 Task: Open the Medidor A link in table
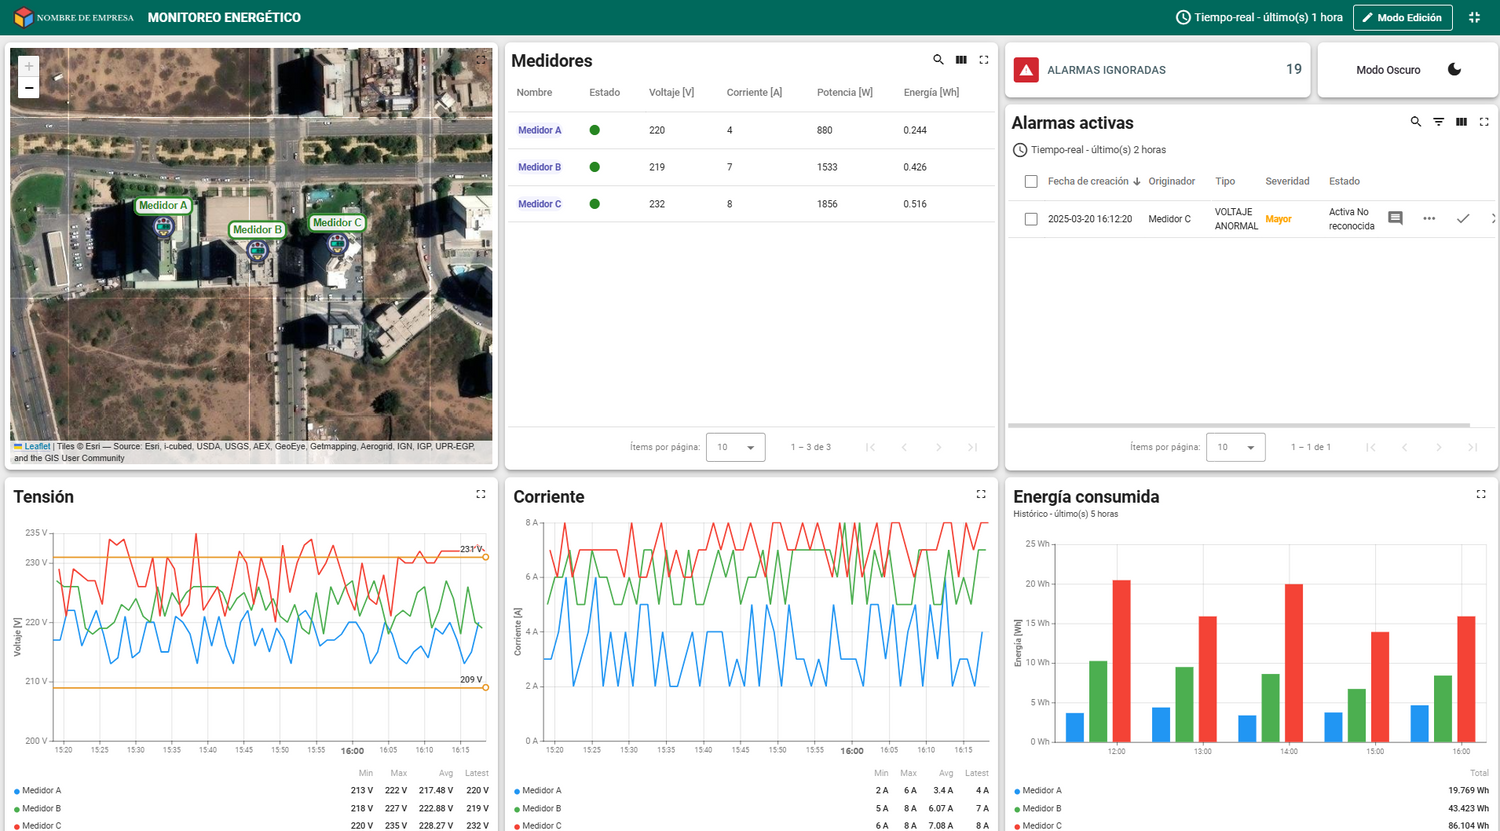[539, 130]
